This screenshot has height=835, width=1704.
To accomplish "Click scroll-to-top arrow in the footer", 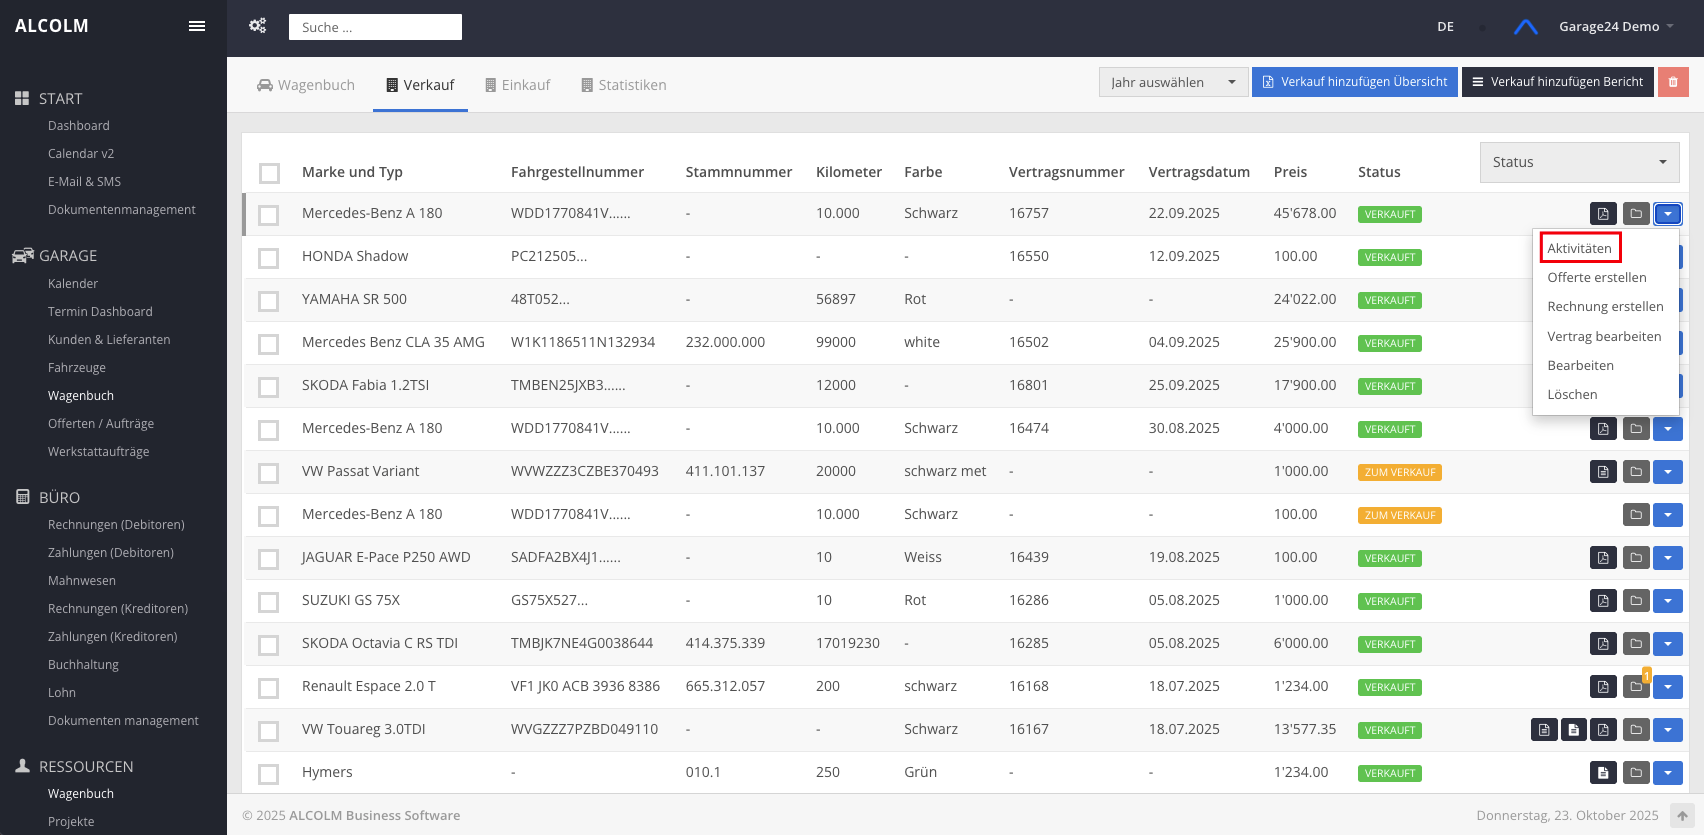I will (x=1682, y=816).
